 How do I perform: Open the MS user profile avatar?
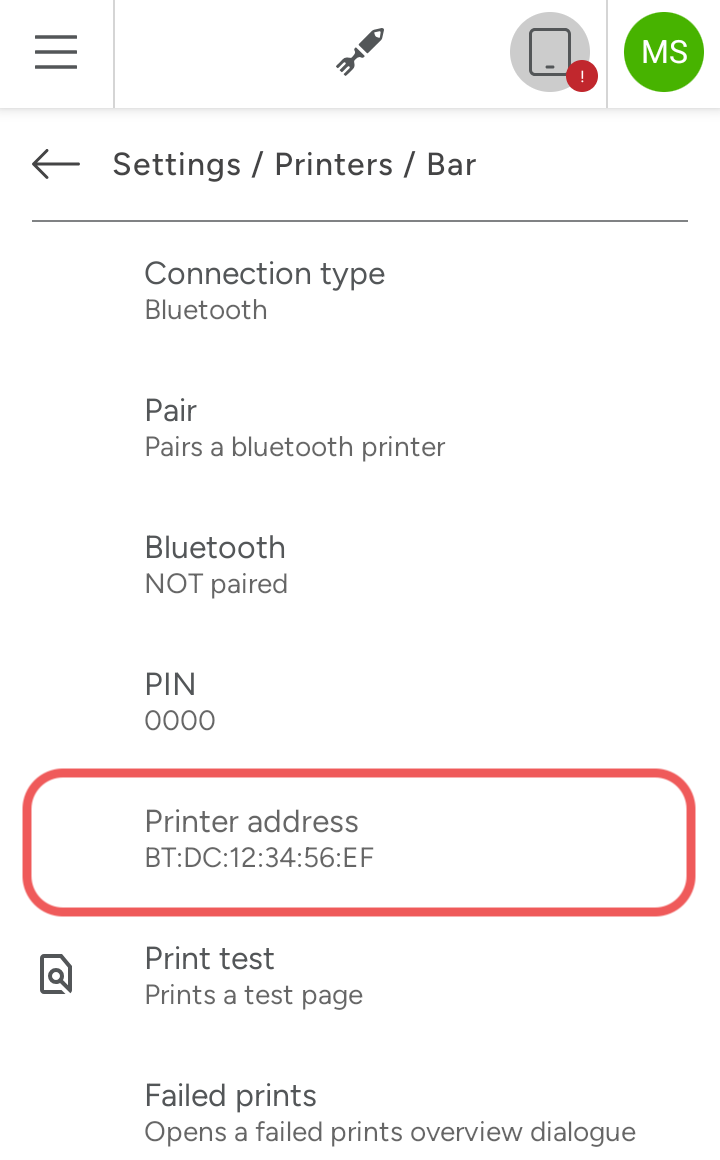(x=664, y=52)
